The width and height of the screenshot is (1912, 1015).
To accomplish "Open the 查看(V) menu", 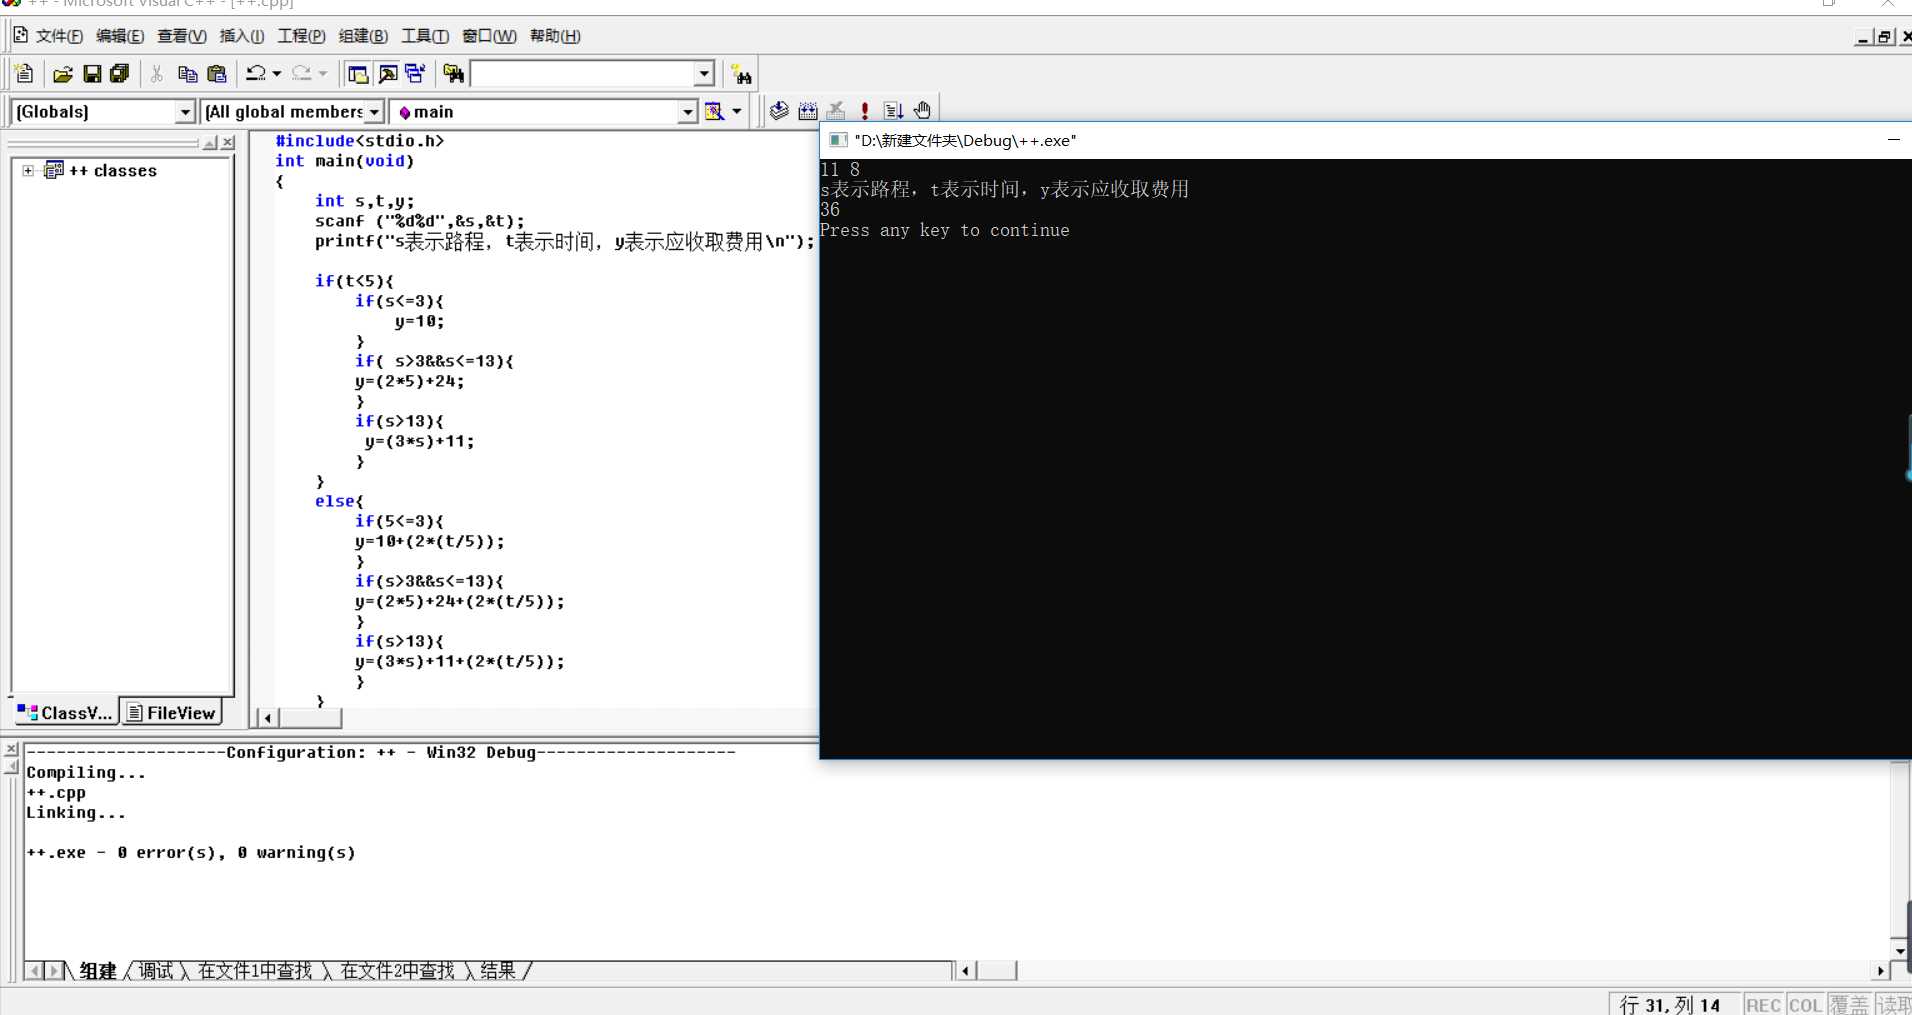I will (x=182, y=36).
